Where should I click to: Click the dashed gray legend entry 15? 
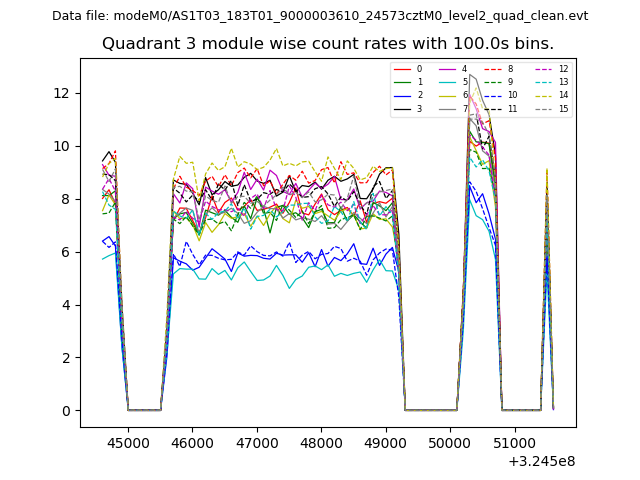point(549,108)
